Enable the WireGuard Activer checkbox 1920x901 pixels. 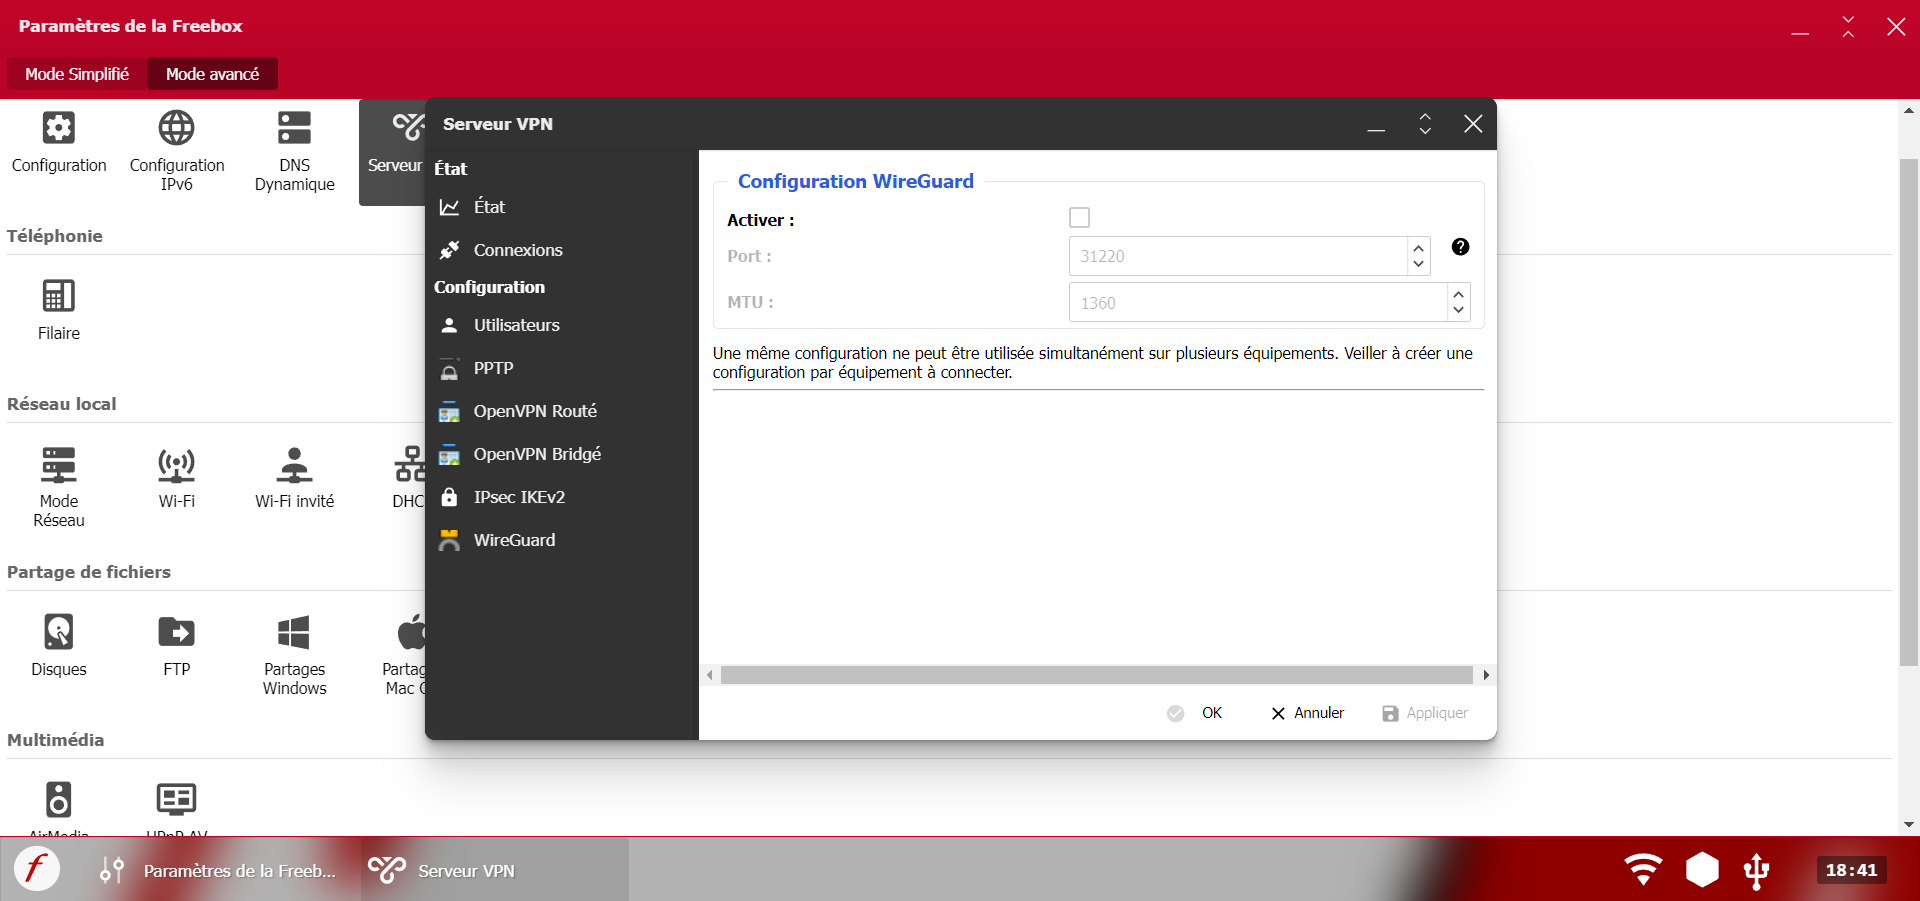(1079, 218)
